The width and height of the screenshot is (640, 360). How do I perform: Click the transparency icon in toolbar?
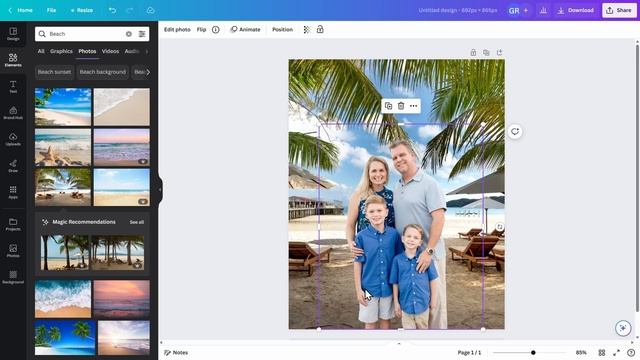tap(307, 29)
